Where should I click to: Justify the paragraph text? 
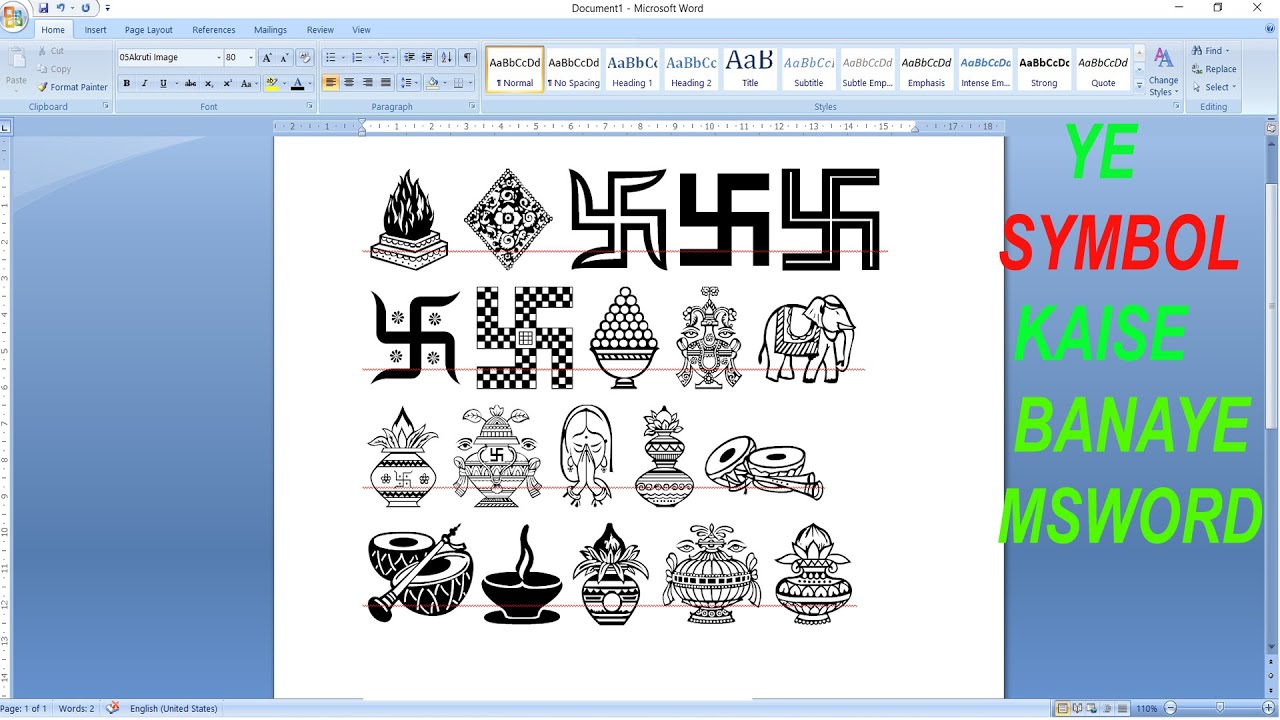coord(385,83)
